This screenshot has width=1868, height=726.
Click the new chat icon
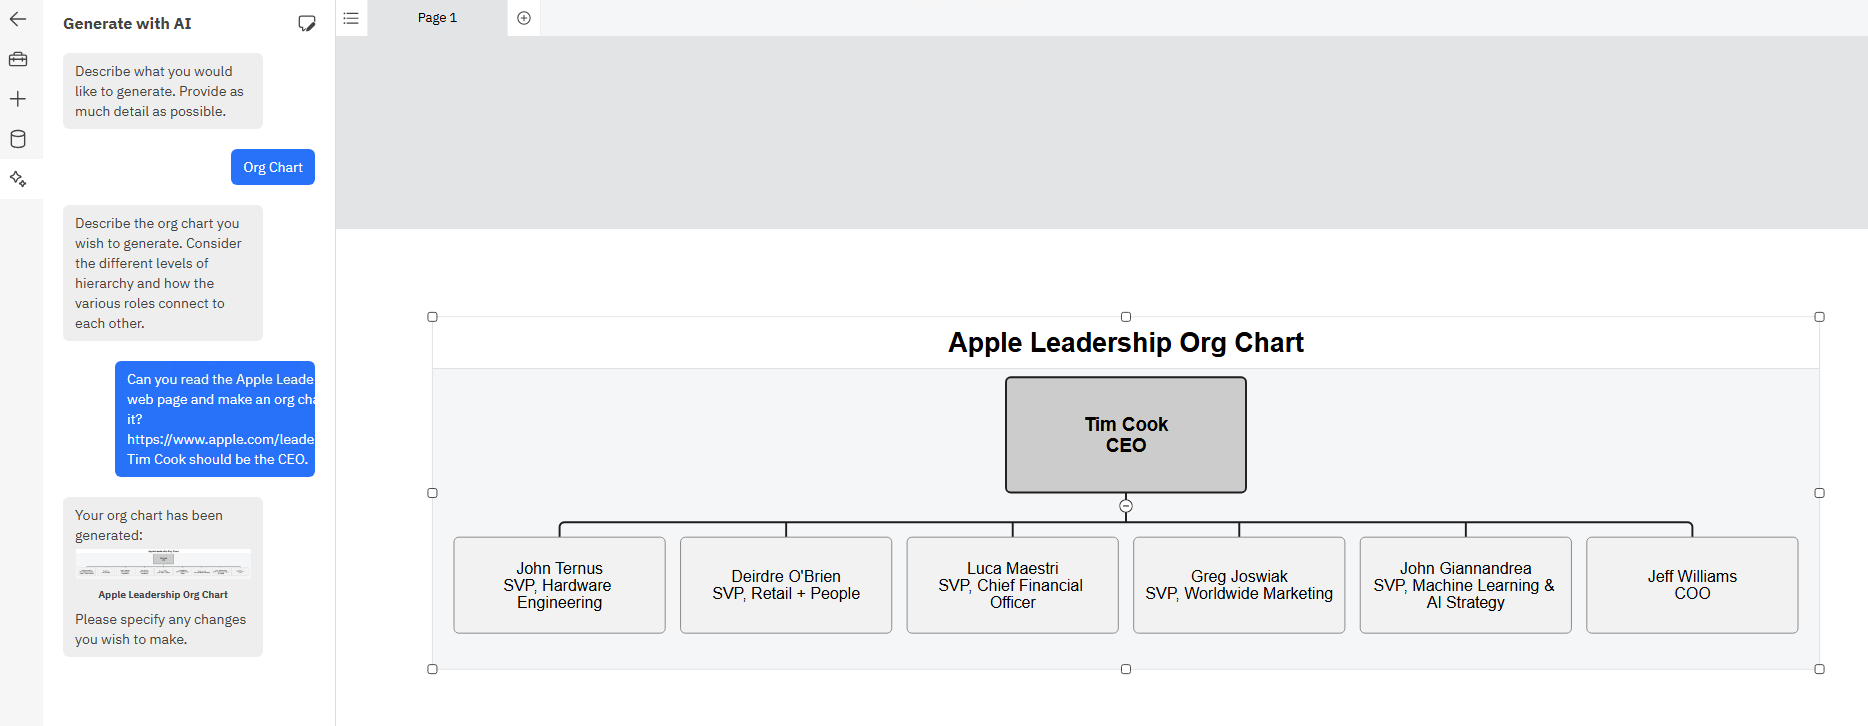(x=307, y=23)
